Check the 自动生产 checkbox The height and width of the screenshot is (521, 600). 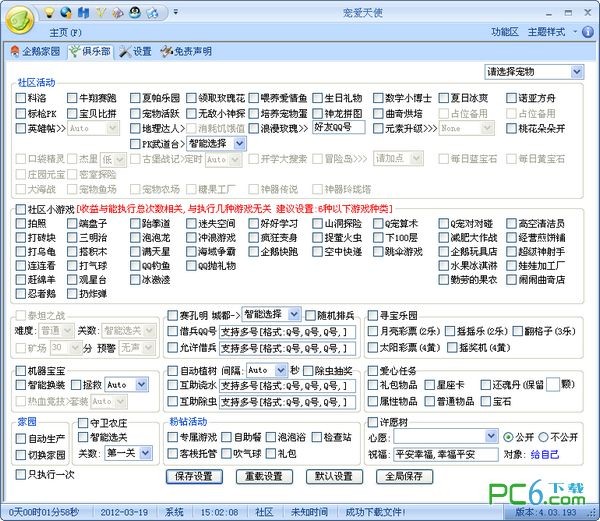pyautogui.click(x=21, y=439)
